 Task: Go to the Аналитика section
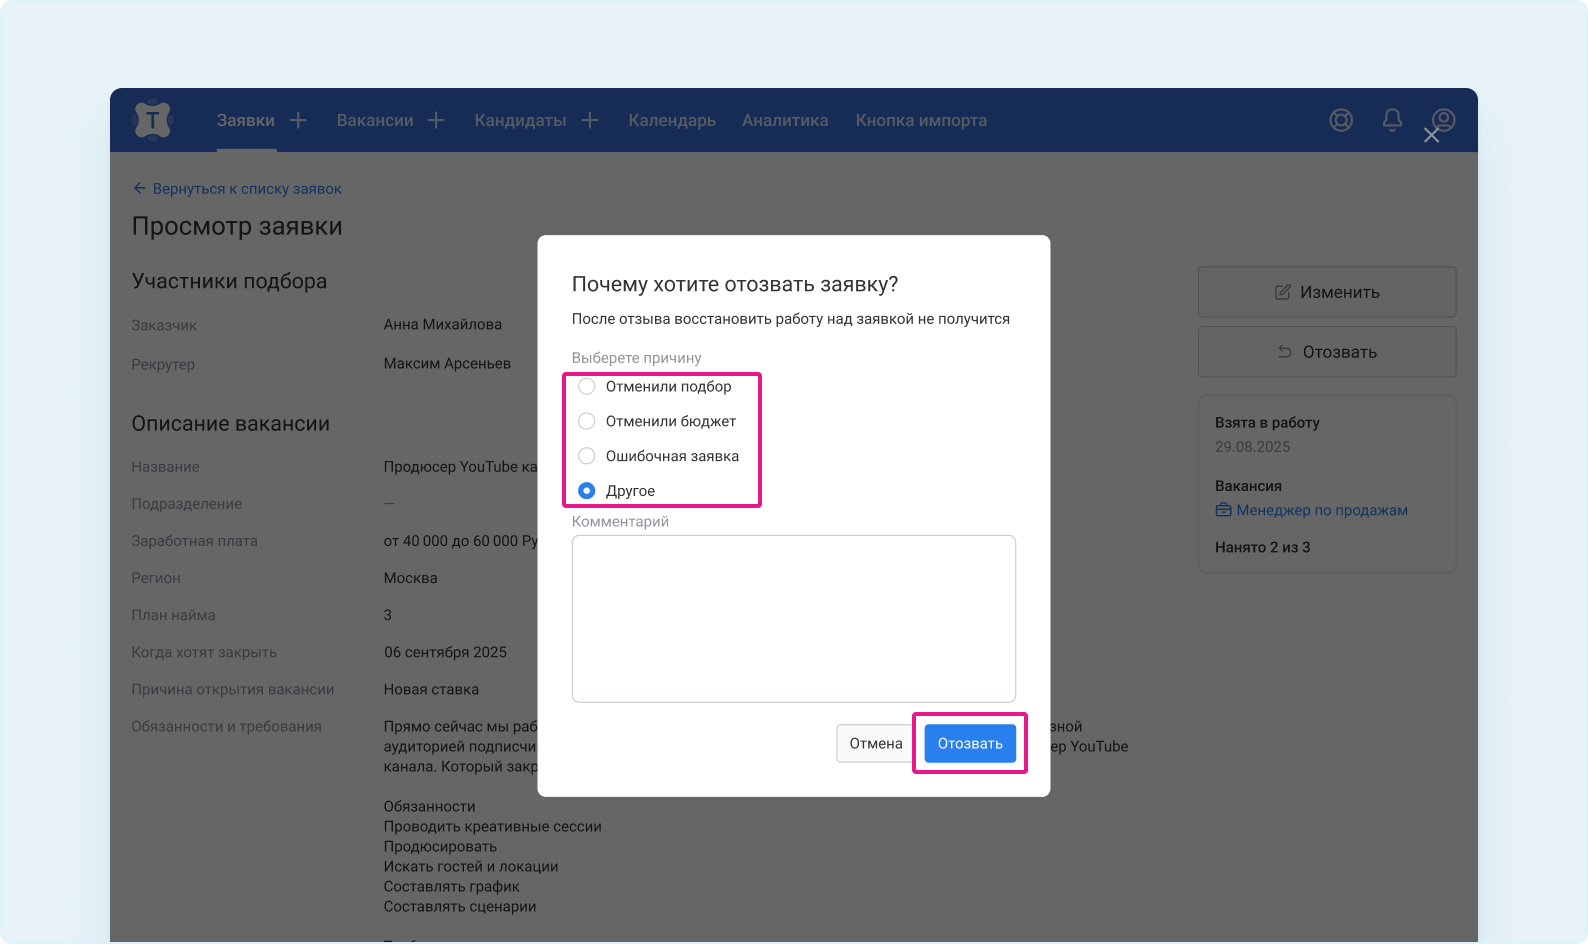[x=785, y=120]
